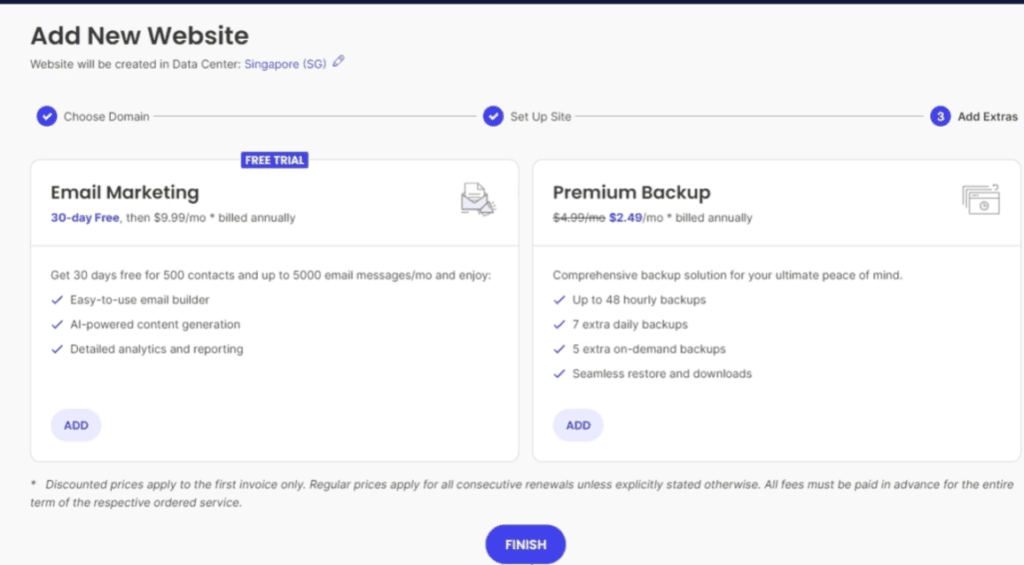Click checkmark beside Up to 48 hourly backups
The height and width of the screenshot is (565, 1024).
coord(558,300)
